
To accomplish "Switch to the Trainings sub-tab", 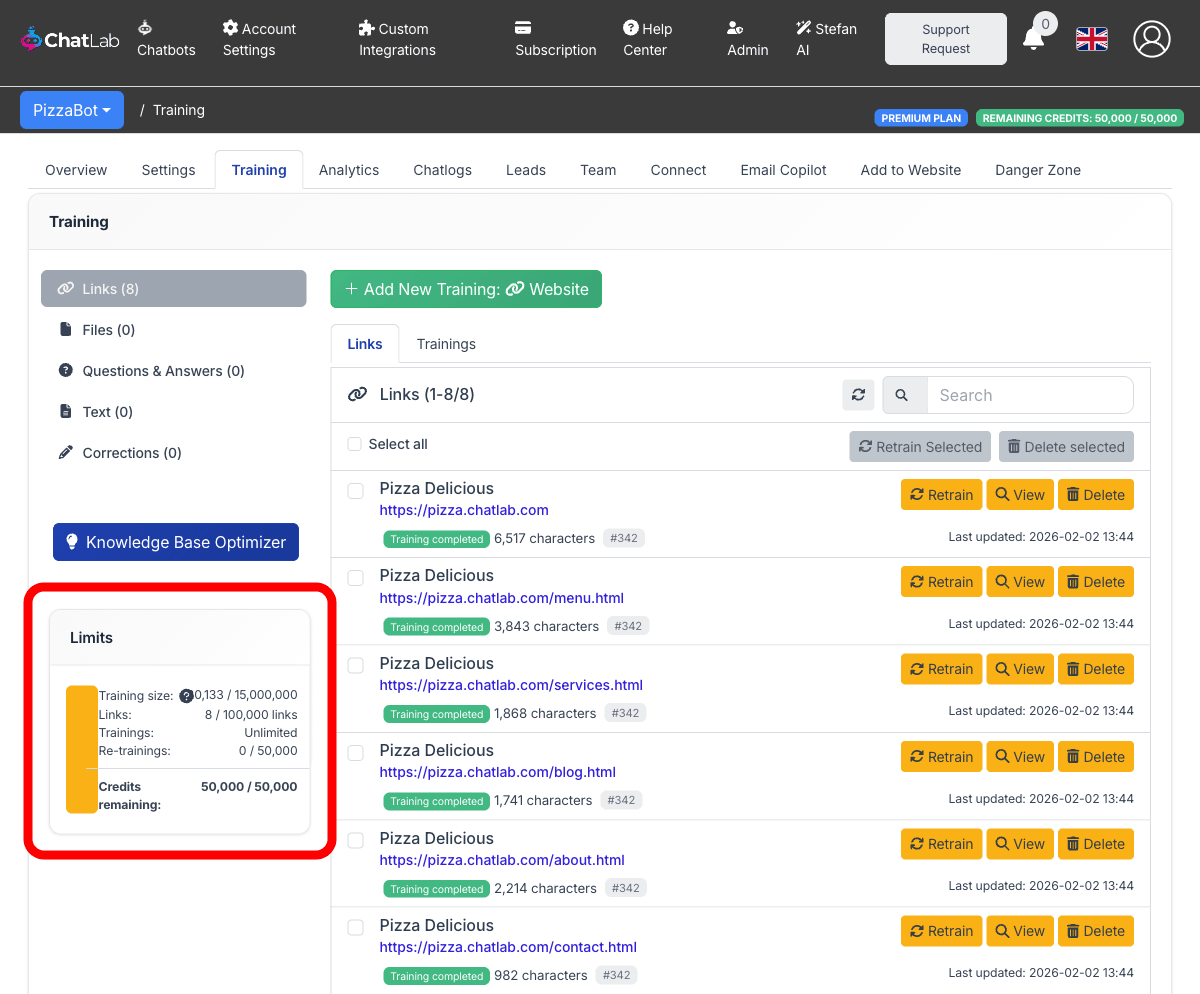I will [x=446, y=344].
